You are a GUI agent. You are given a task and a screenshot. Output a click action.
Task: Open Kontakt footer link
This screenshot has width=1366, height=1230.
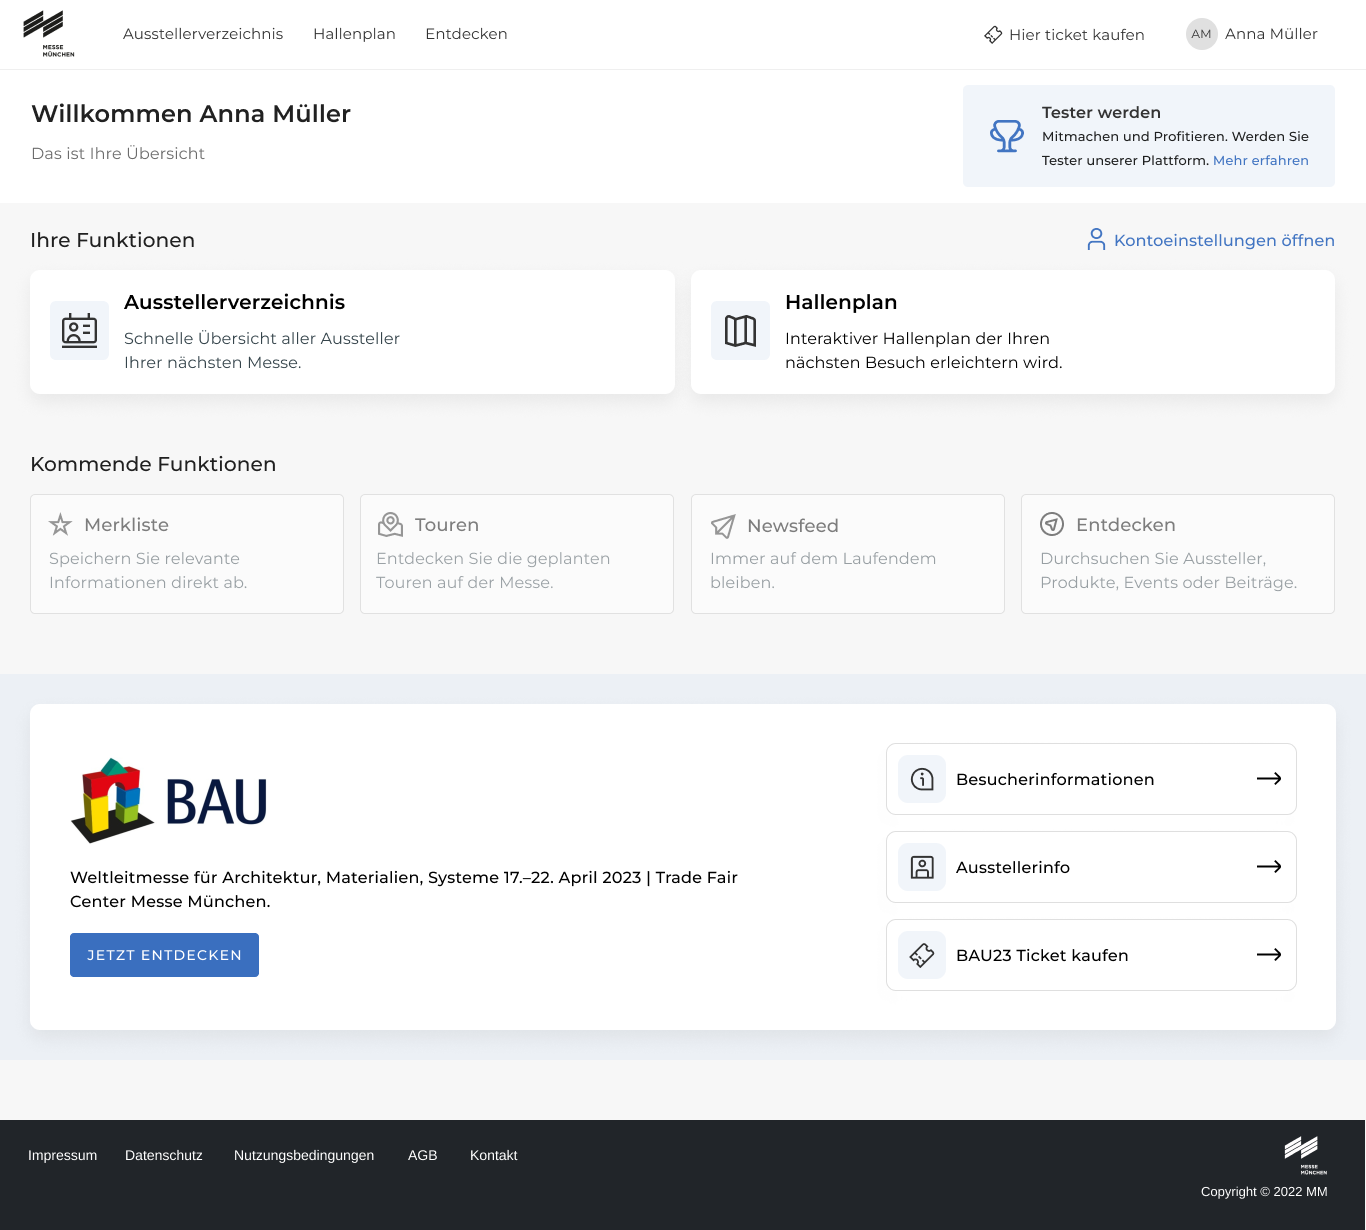[x=494, y=1155]
